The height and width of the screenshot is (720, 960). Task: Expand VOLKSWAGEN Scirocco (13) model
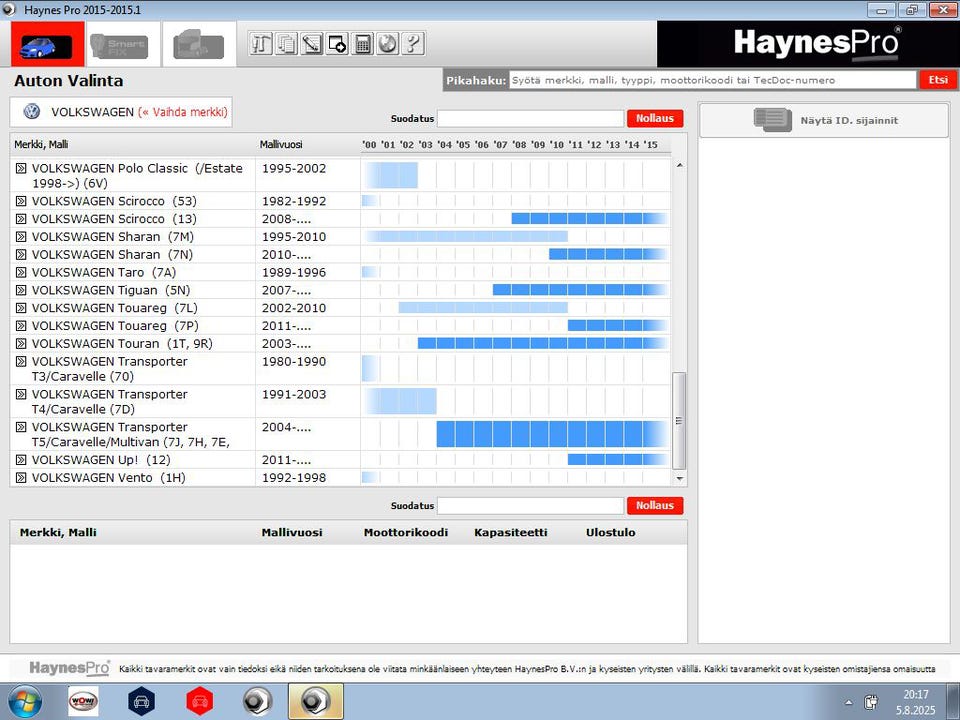point(21,219)
